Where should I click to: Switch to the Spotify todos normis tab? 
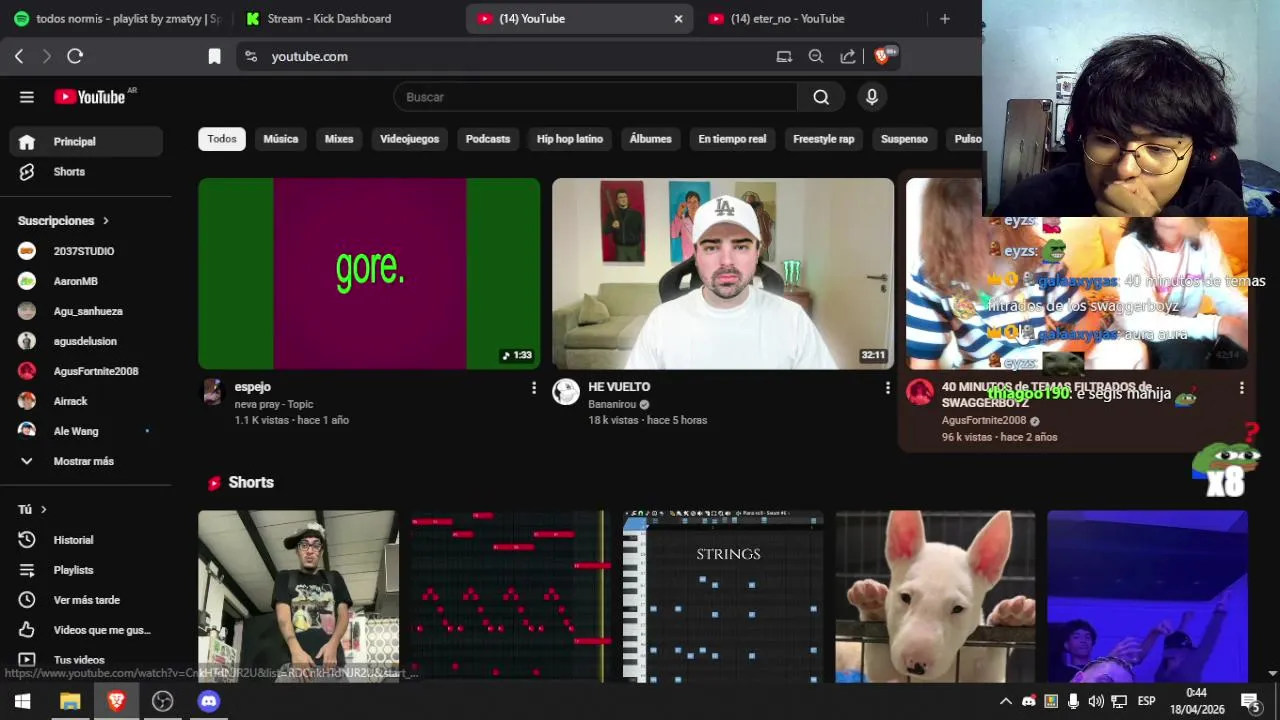(116, 19)
